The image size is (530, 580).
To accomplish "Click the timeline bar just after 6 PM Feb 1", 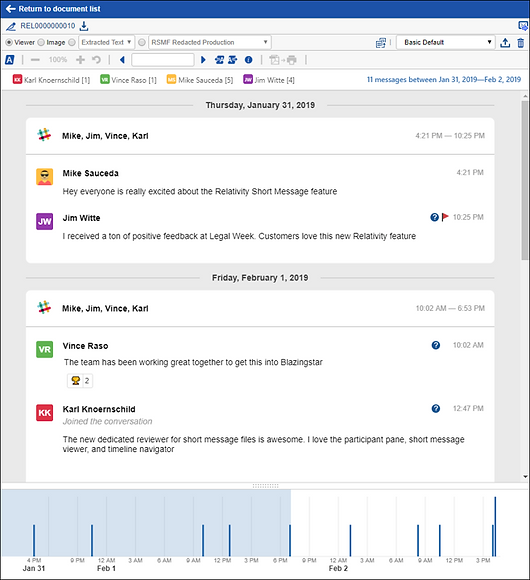I will tap(290, 540).
